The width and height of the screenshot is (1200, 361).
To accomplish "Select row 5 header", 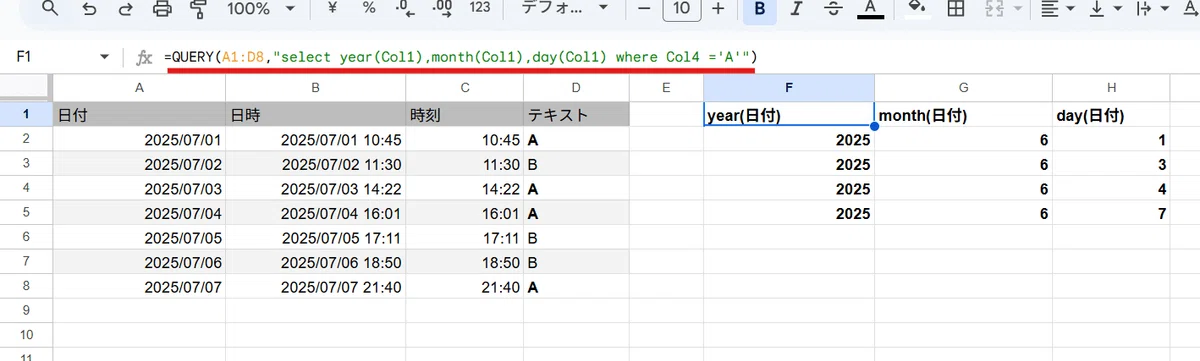I will pyautogui.click(x=26, y=212).
